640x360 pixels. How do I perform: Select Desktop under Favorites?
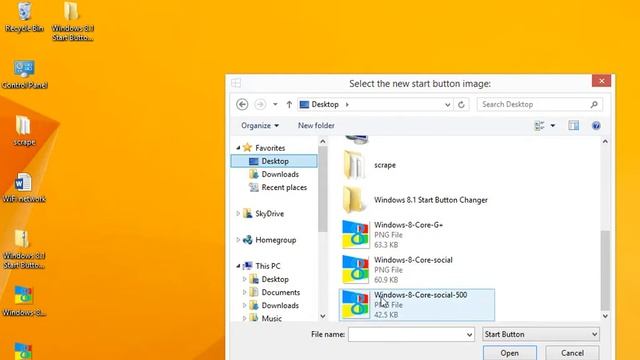(x=274, y=161)
